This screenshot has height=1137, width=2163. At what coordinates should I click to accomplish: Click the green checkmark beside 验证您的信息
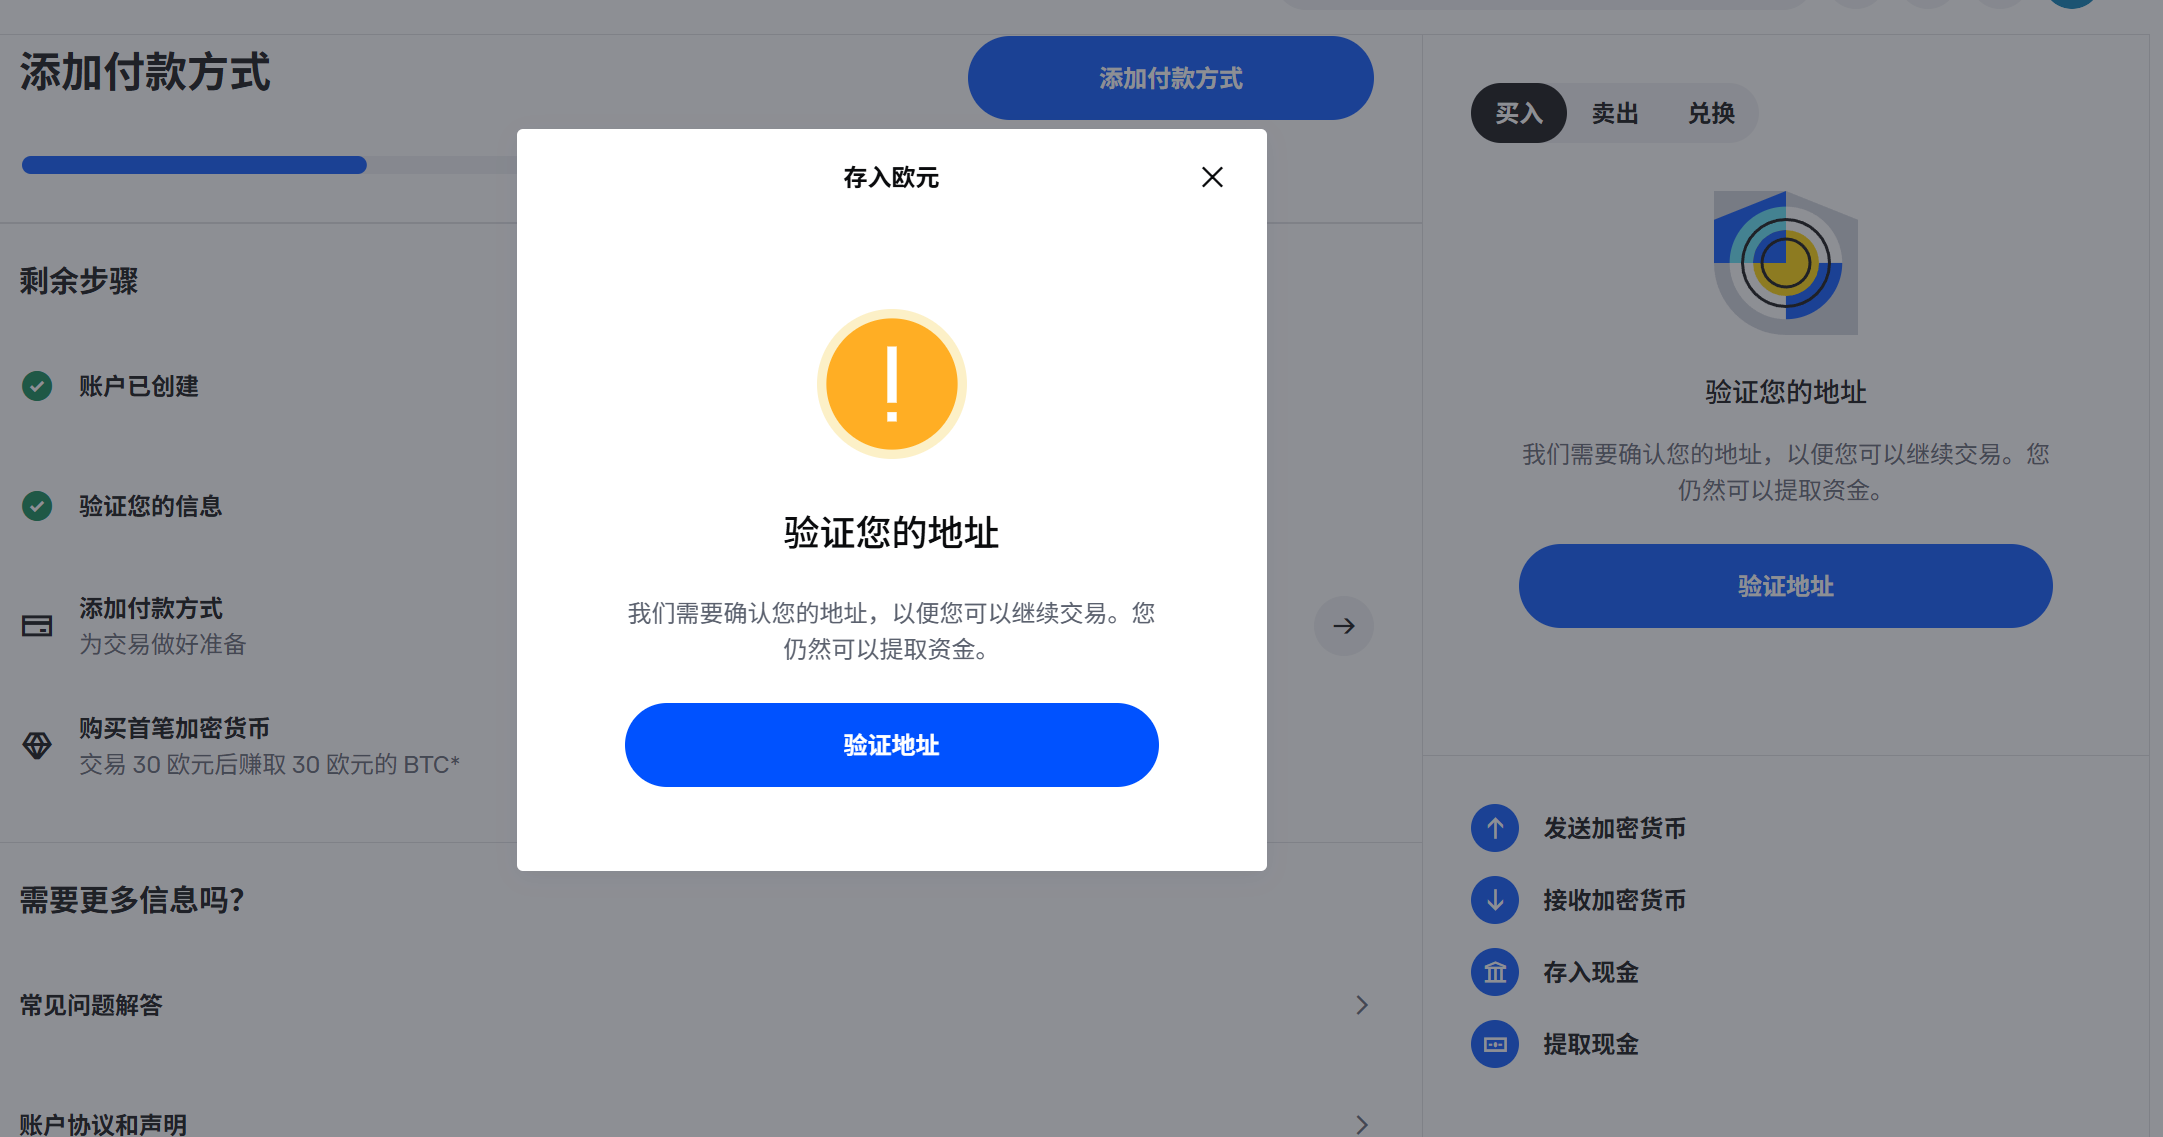(37, 506)
